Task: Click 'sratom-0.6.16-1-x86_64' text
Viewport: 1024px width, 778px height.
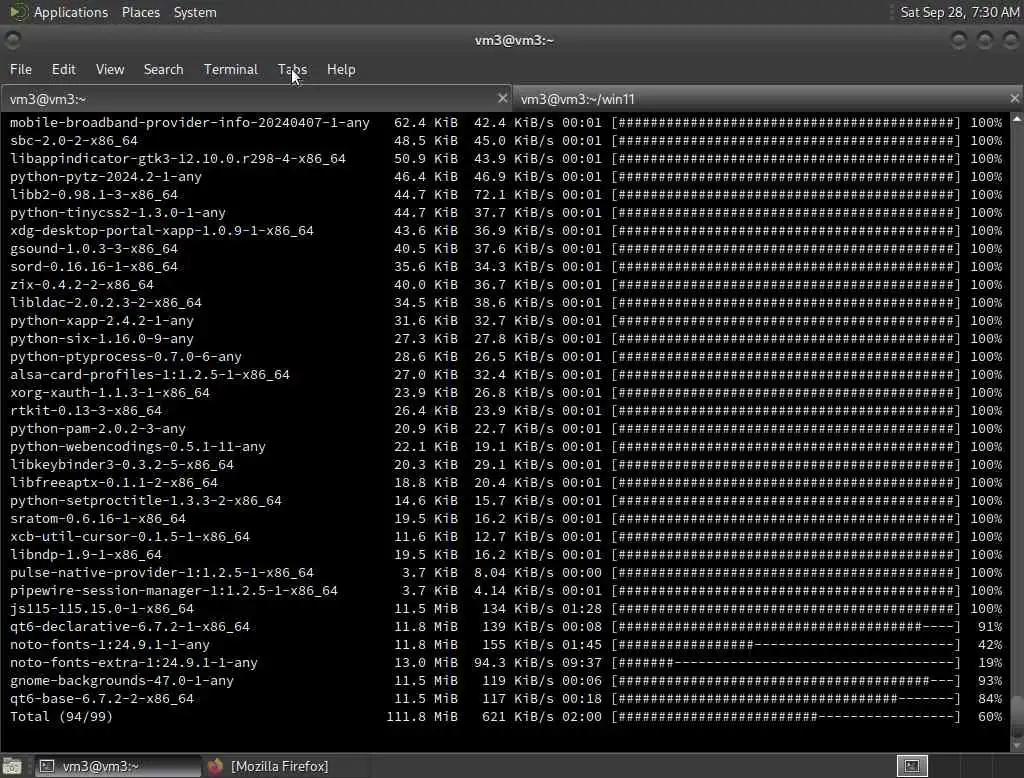Action: coord(97,519)
